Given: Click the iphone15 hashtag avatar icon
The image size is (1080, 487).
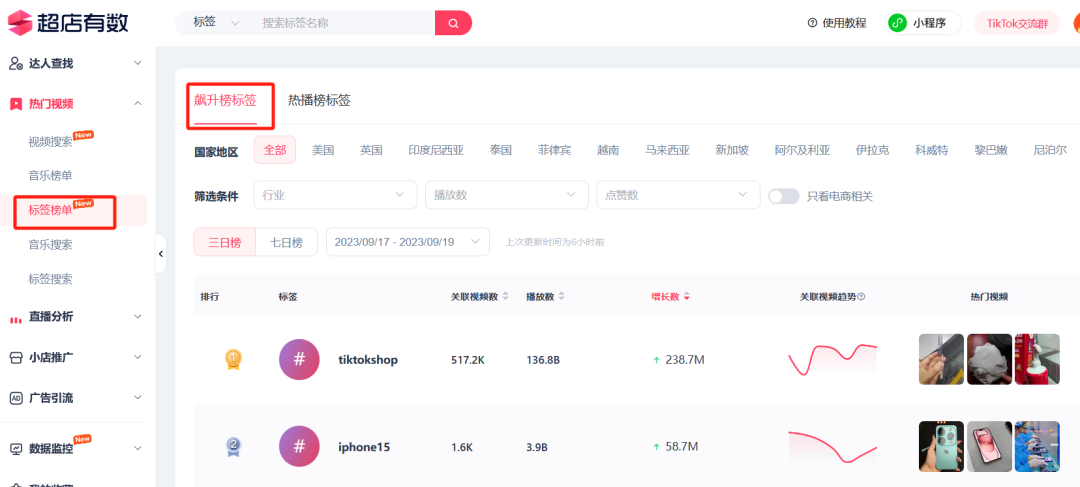Looking at the screenshot, I should [300, 446].
